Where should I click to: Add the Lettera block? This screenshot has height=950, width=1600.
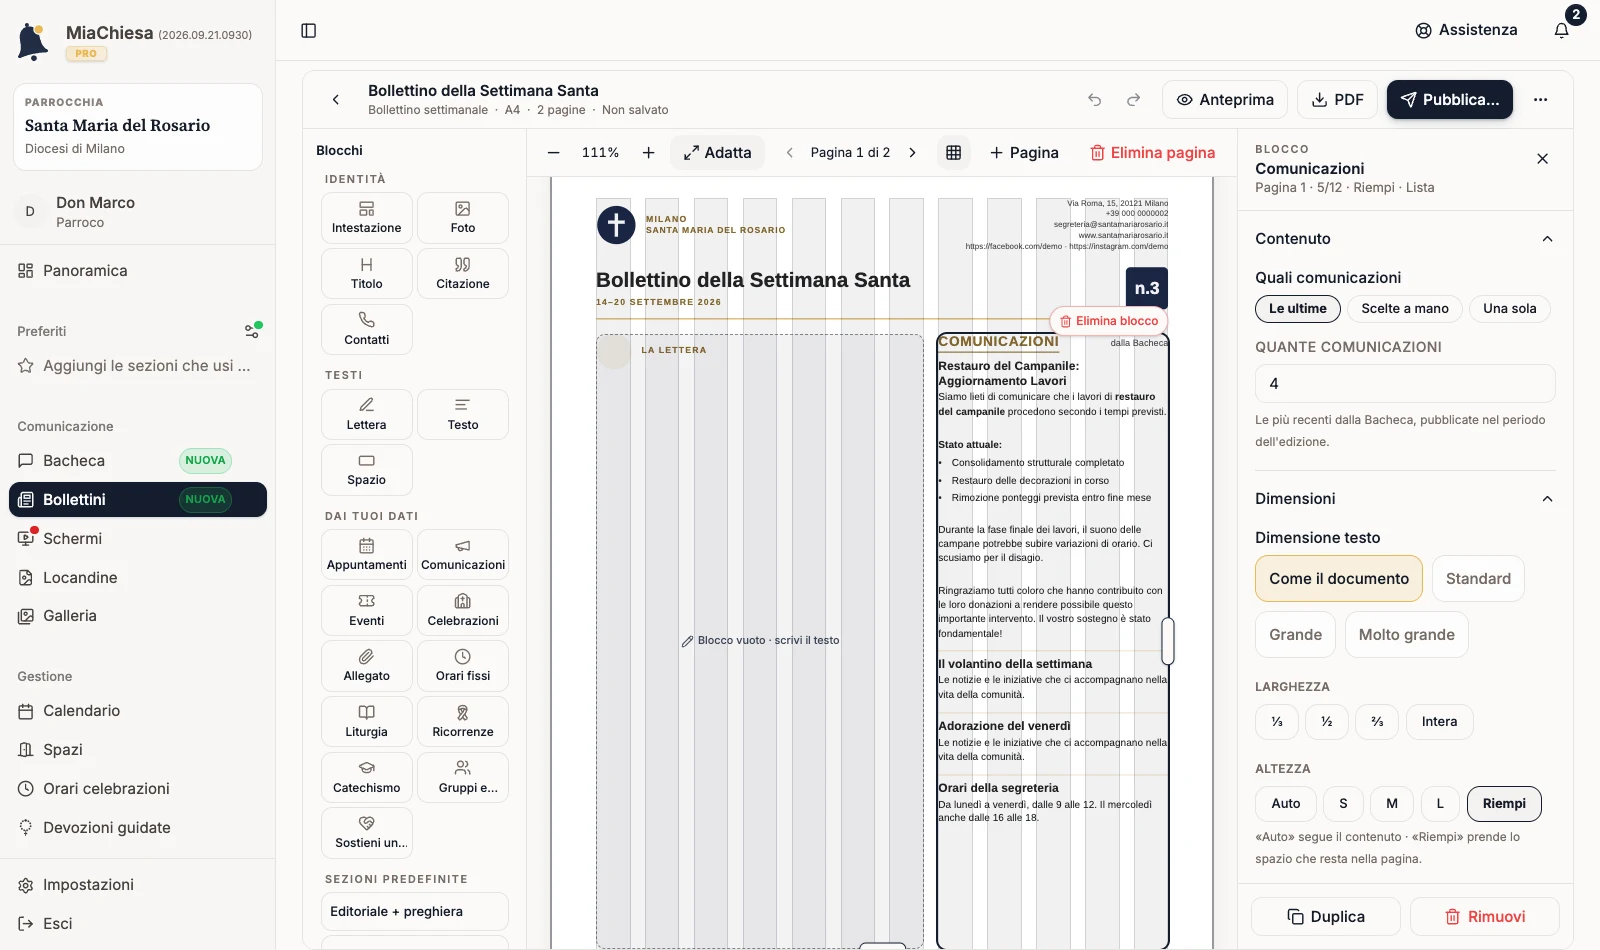[x=367, y=415]
